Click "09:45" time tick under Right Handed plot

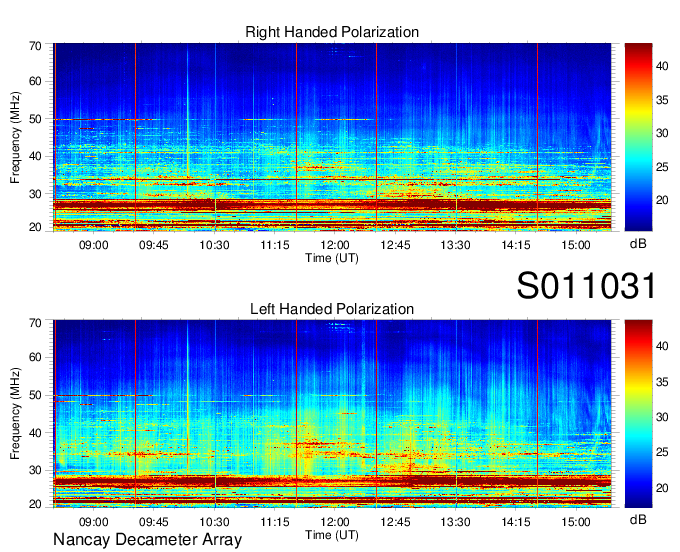coord(154,245)
